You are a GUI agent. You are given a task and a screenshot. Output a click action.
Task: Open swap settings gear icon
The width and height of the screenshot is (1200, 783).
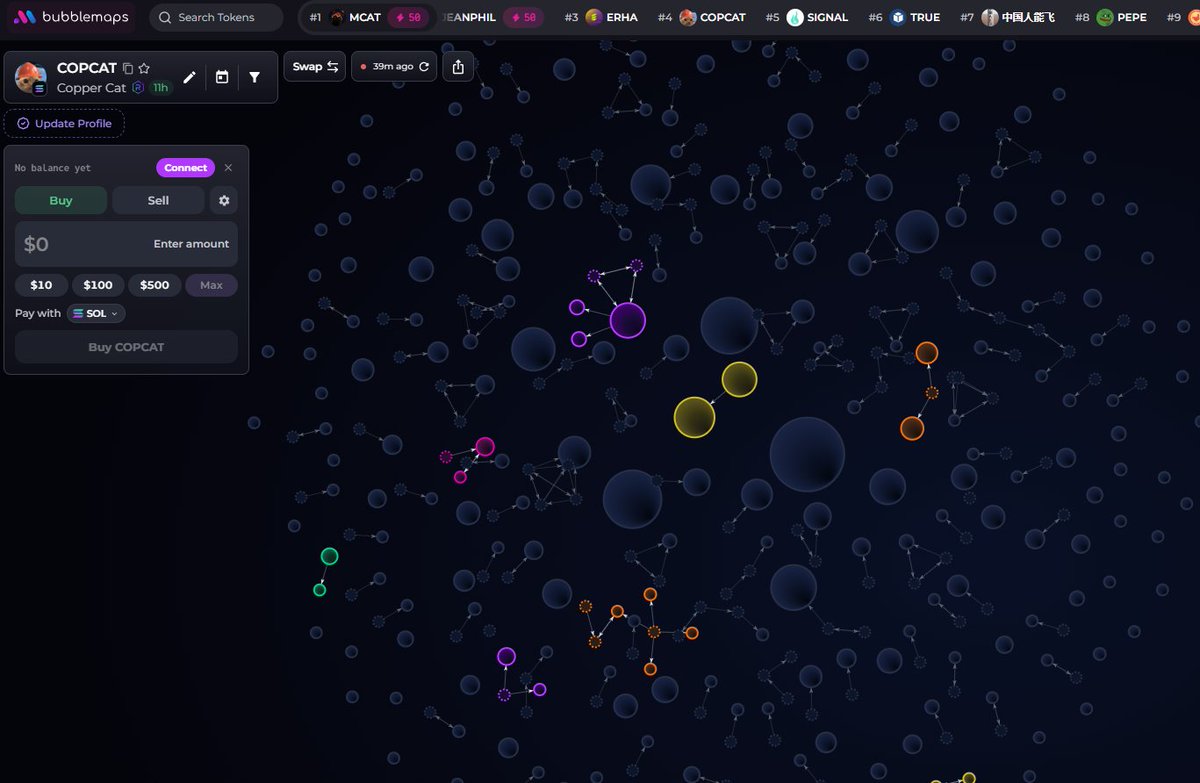pyautogui.click(x=224, y=200)
